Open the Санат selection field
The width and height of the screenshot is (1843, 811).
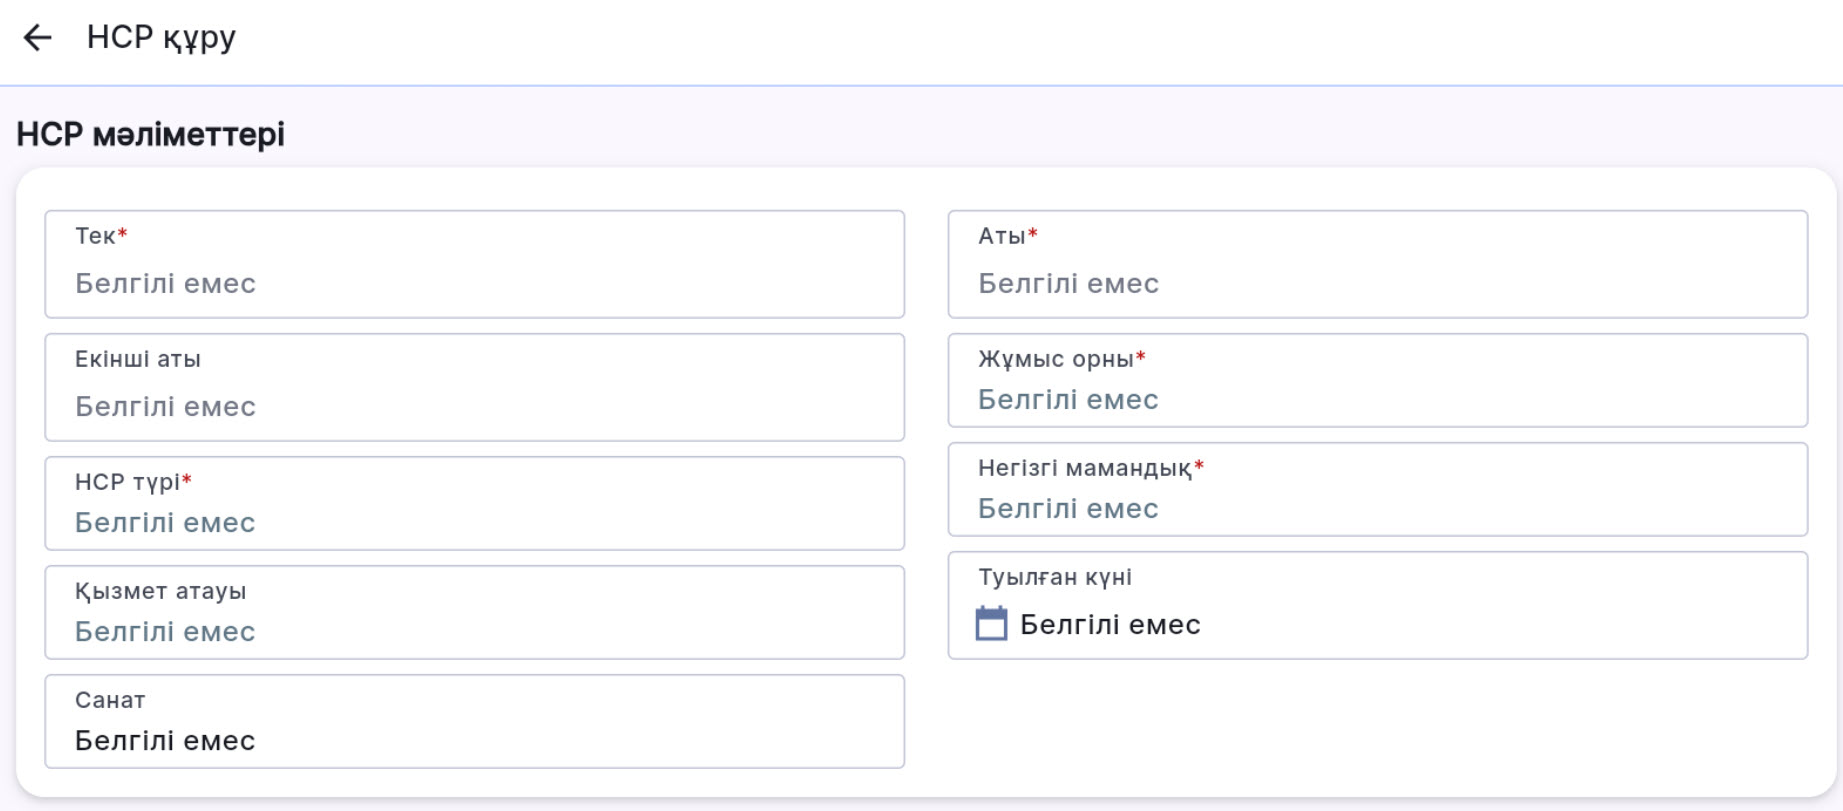[x=474, y=740]
